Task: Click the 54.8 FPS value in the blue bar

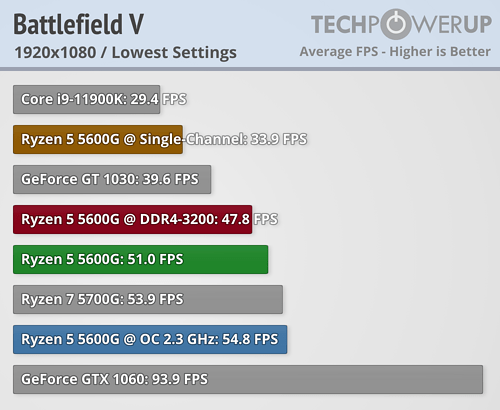Action: click(x=250, y=339)
